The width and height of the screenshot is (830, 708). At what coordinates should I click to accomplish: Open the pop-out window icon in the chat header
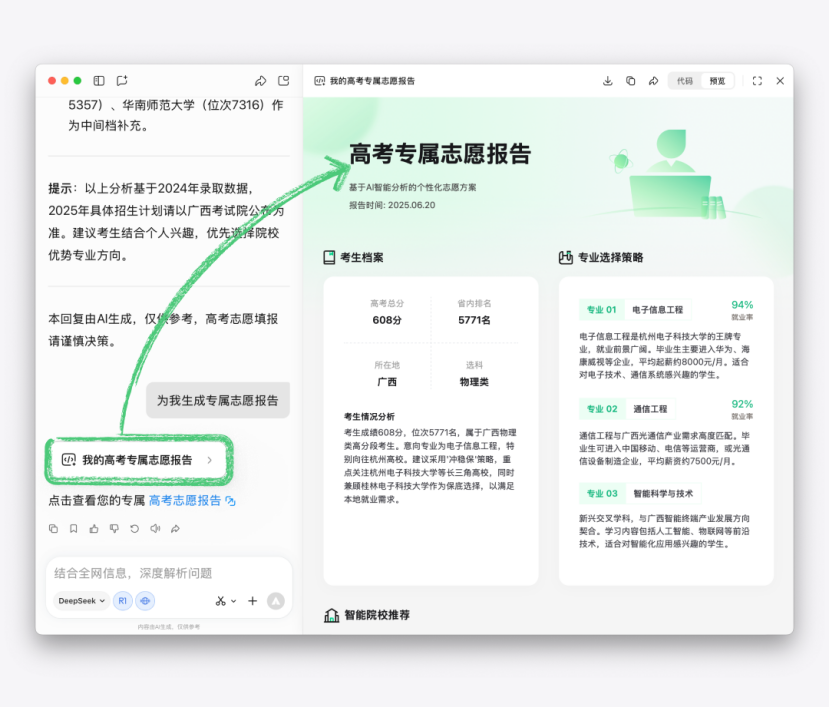point(284,80)
